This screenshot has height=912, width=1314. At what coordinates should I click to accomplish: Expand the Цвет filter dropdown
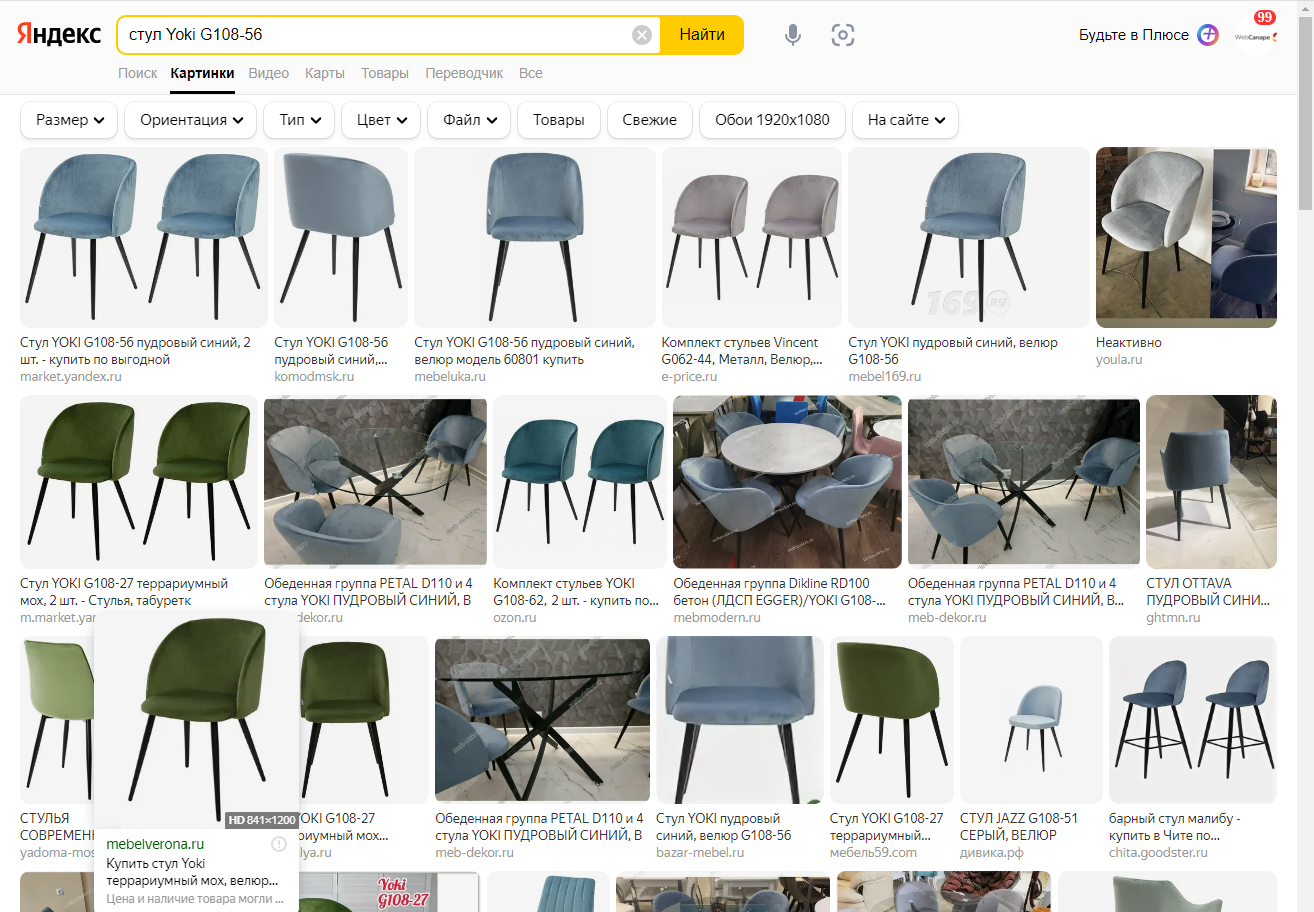pos(382,120)
